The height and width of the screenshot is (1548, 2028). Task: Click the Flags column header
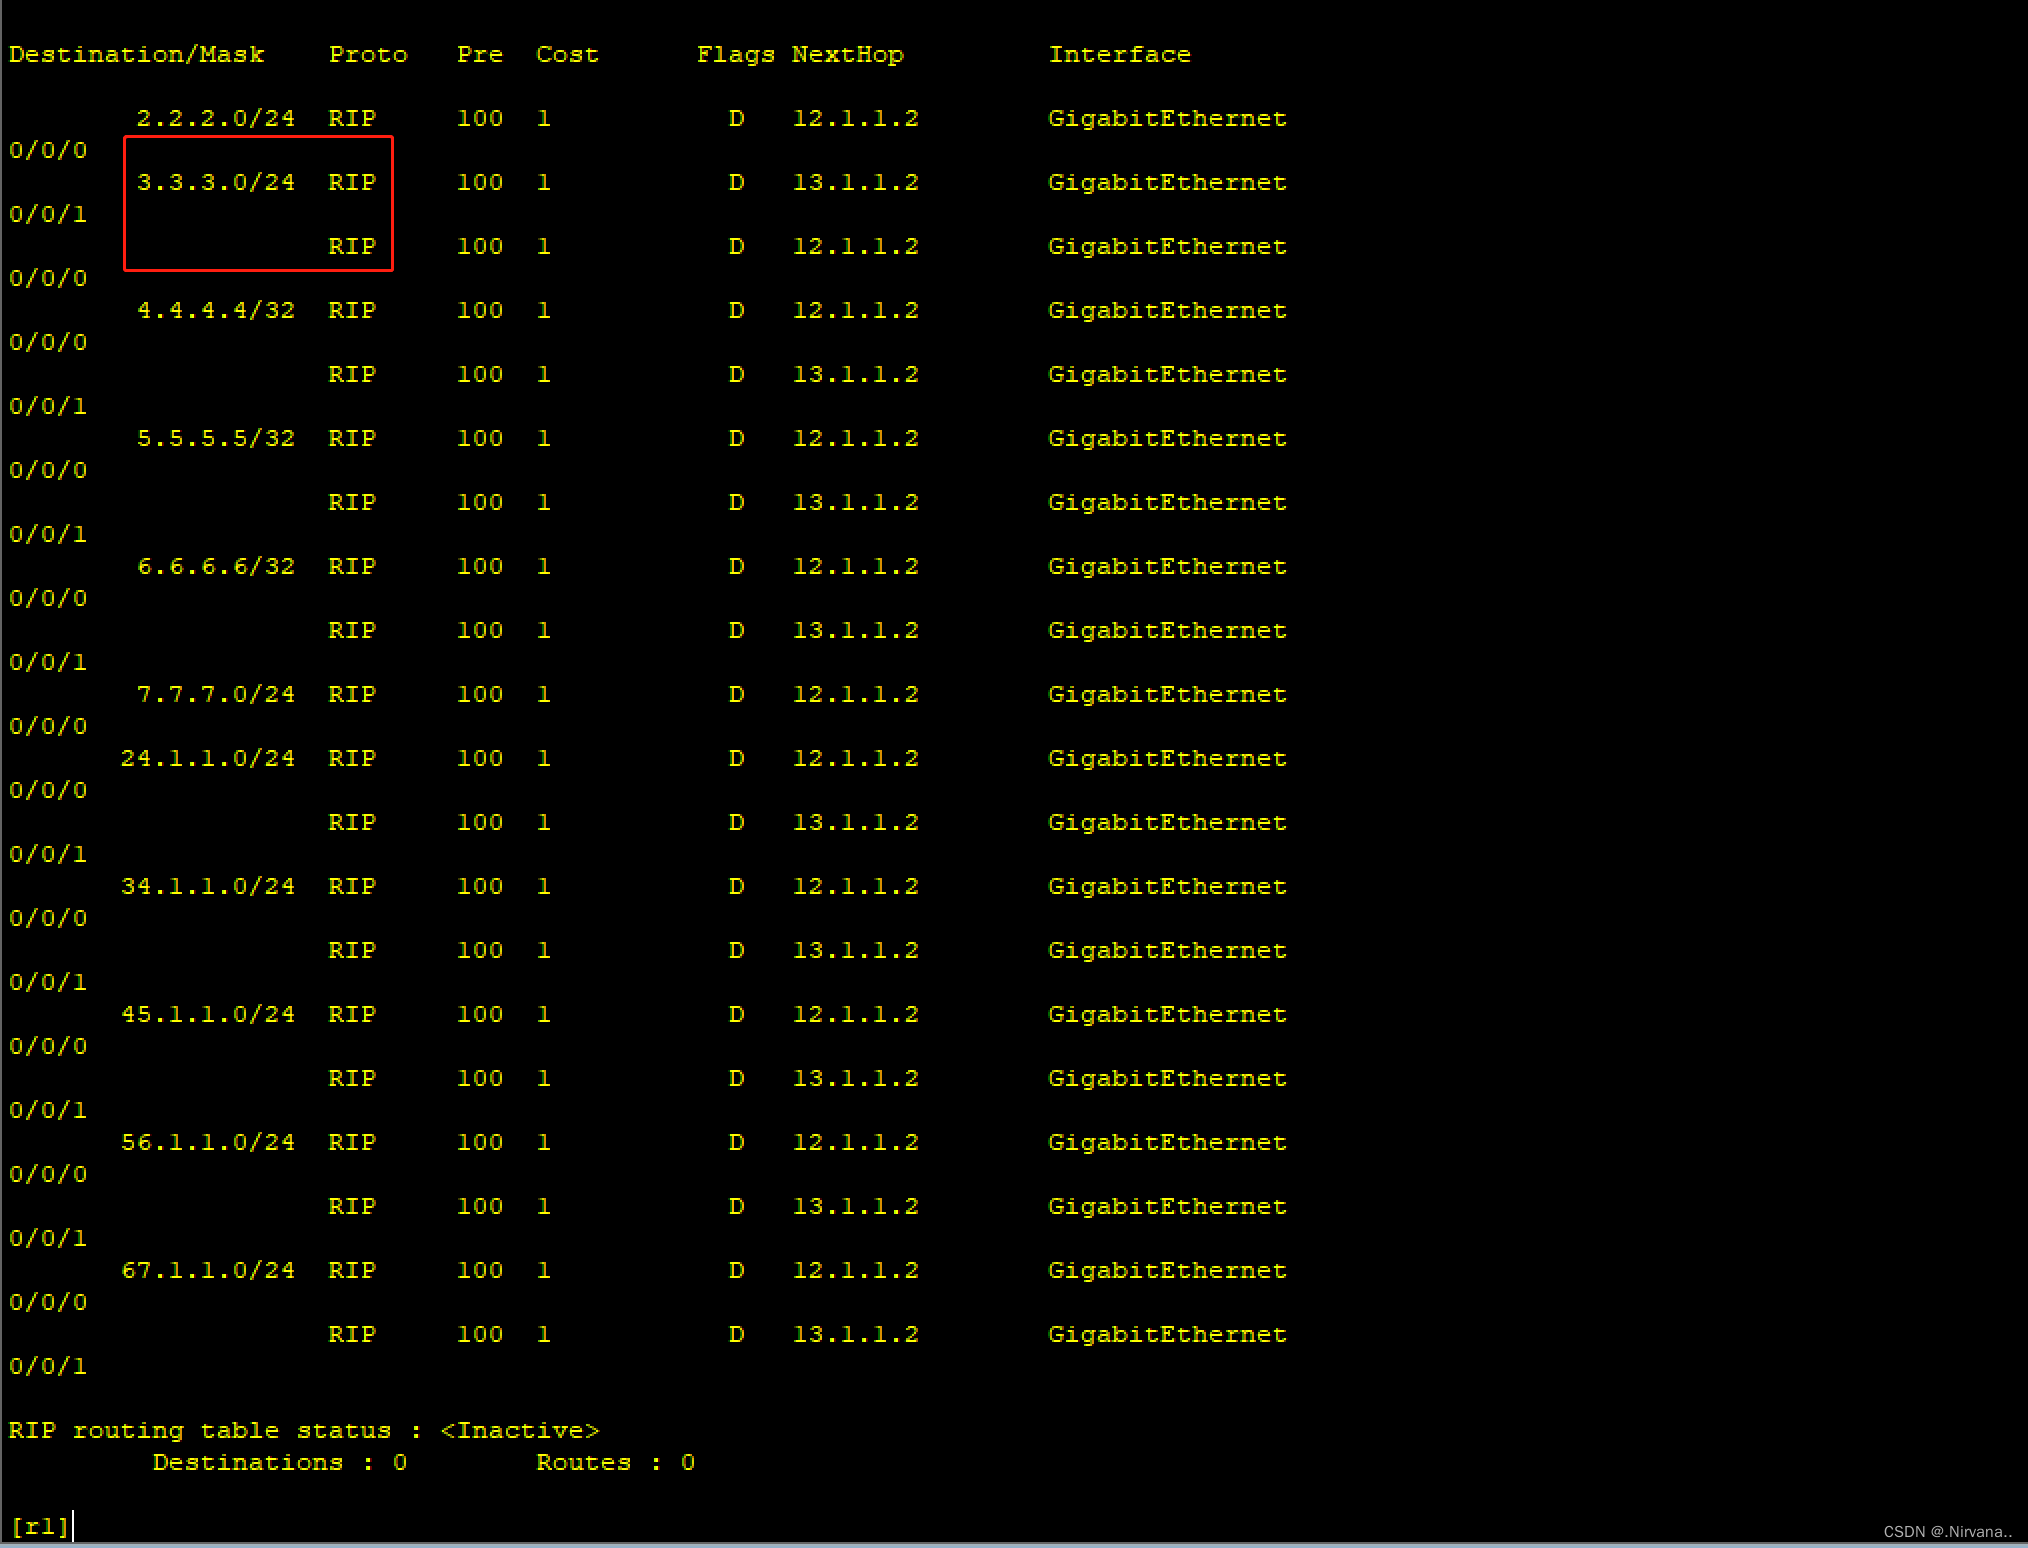pos(736,55)
